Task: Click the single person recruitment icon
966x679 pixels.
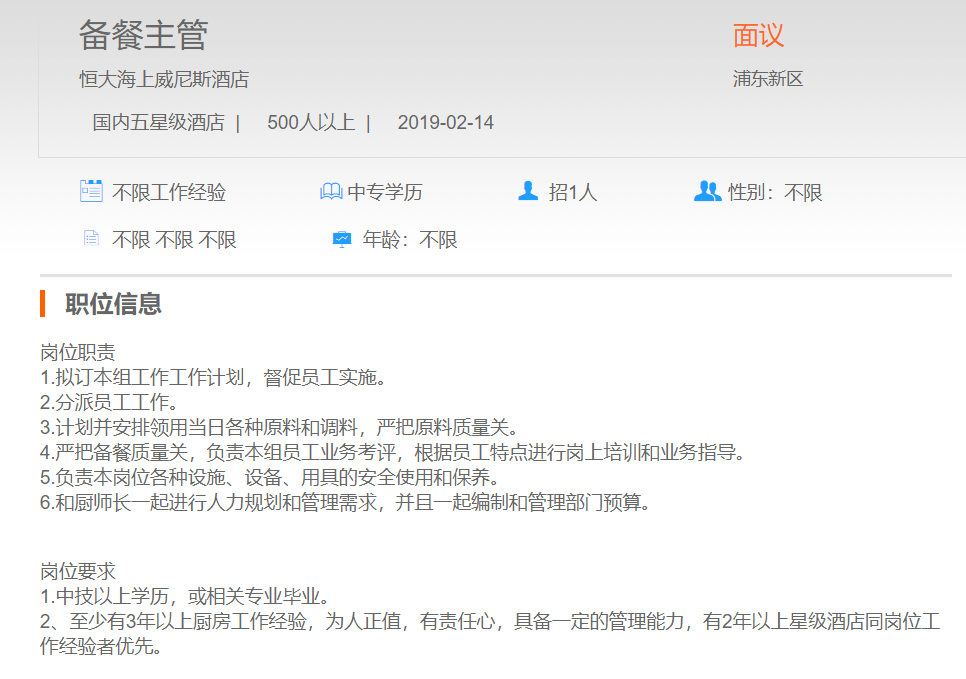Action: click(528, 190)
